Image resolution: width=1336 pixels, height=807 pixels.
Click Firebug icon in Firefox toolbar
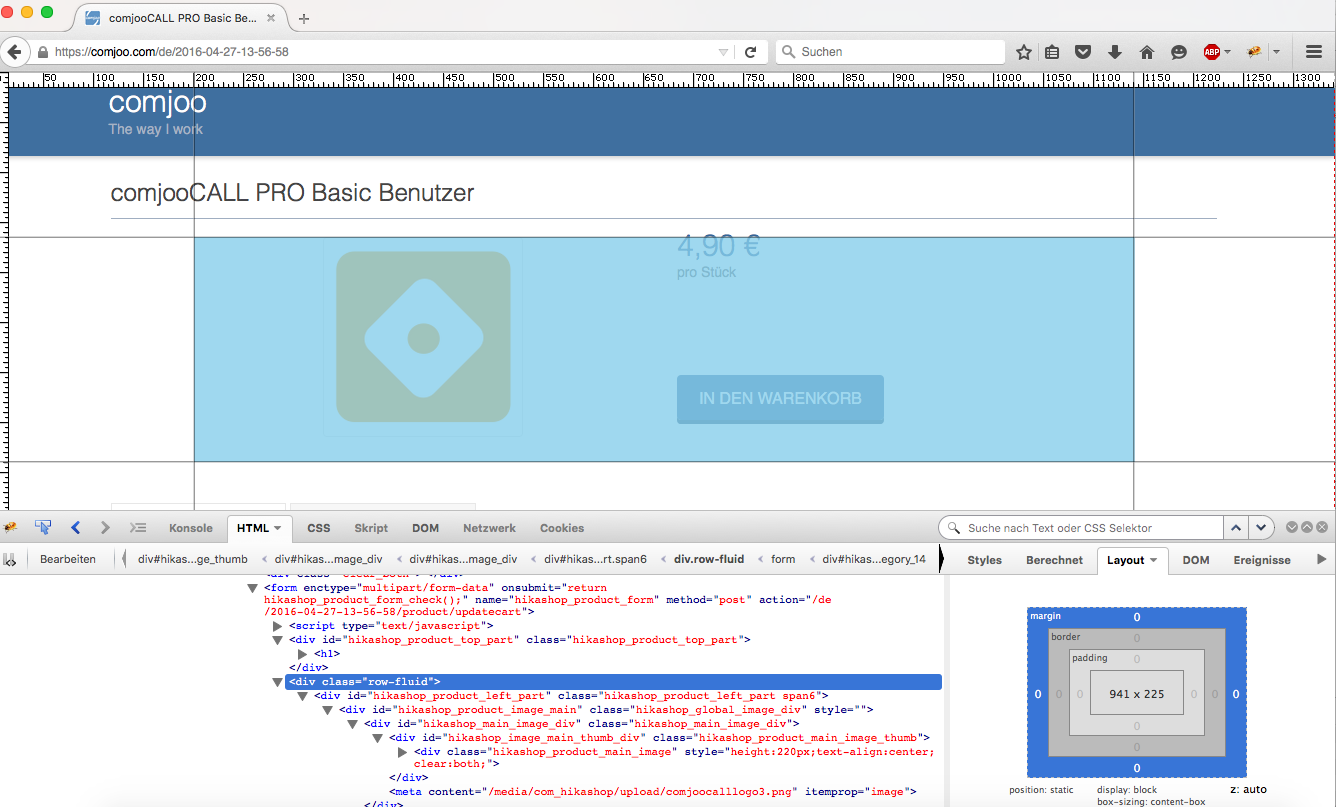(x=1254, y=52)
